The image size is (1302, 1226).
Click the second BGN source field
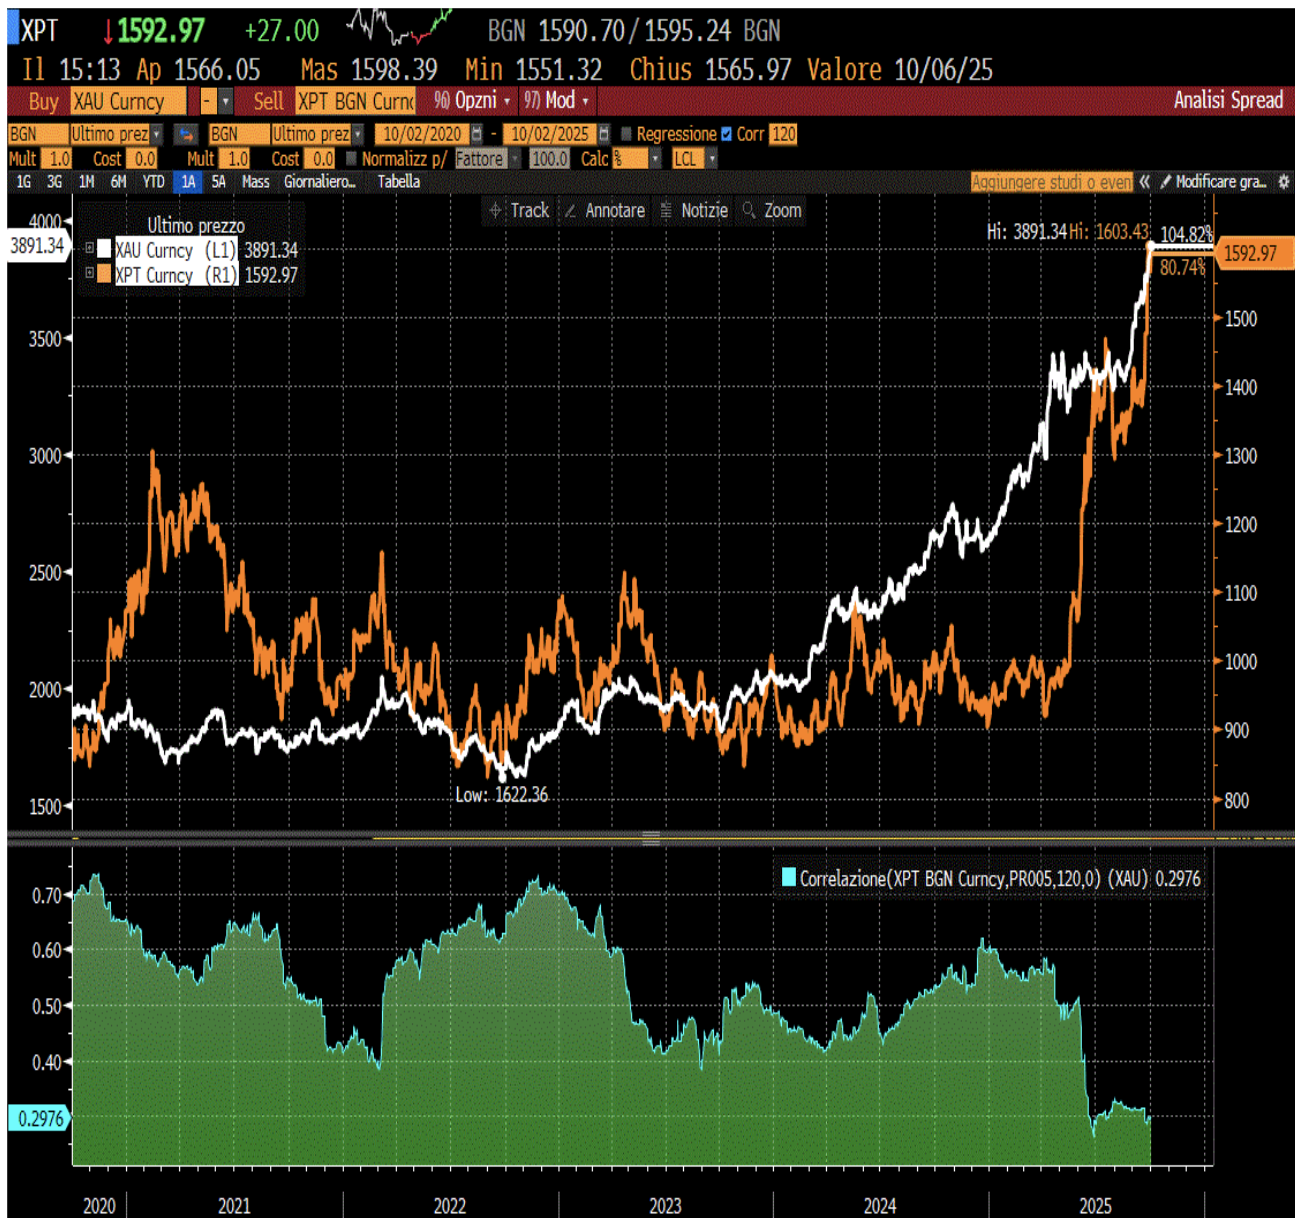point(239,134)
